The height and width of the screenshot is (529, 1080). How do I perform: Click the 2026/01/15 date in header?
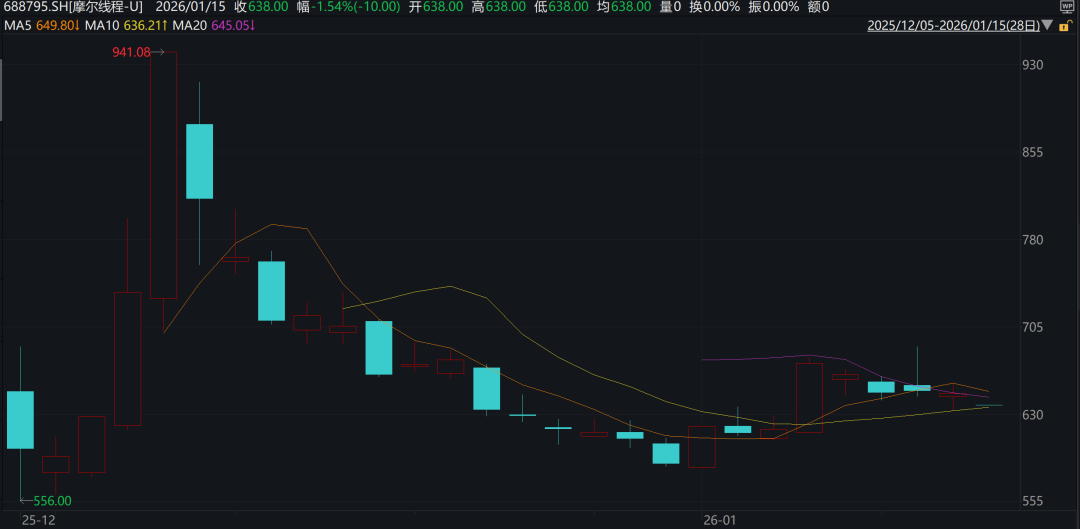(189, 8)
